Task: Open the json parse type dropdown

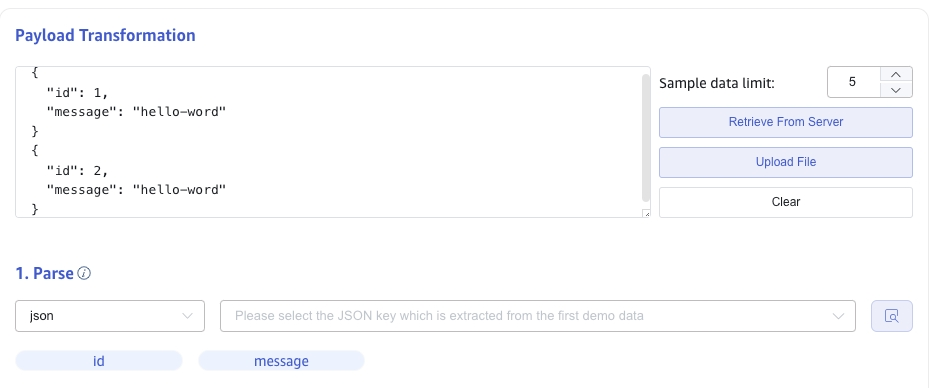Action: pyautogui.click(x=110, y=316)
